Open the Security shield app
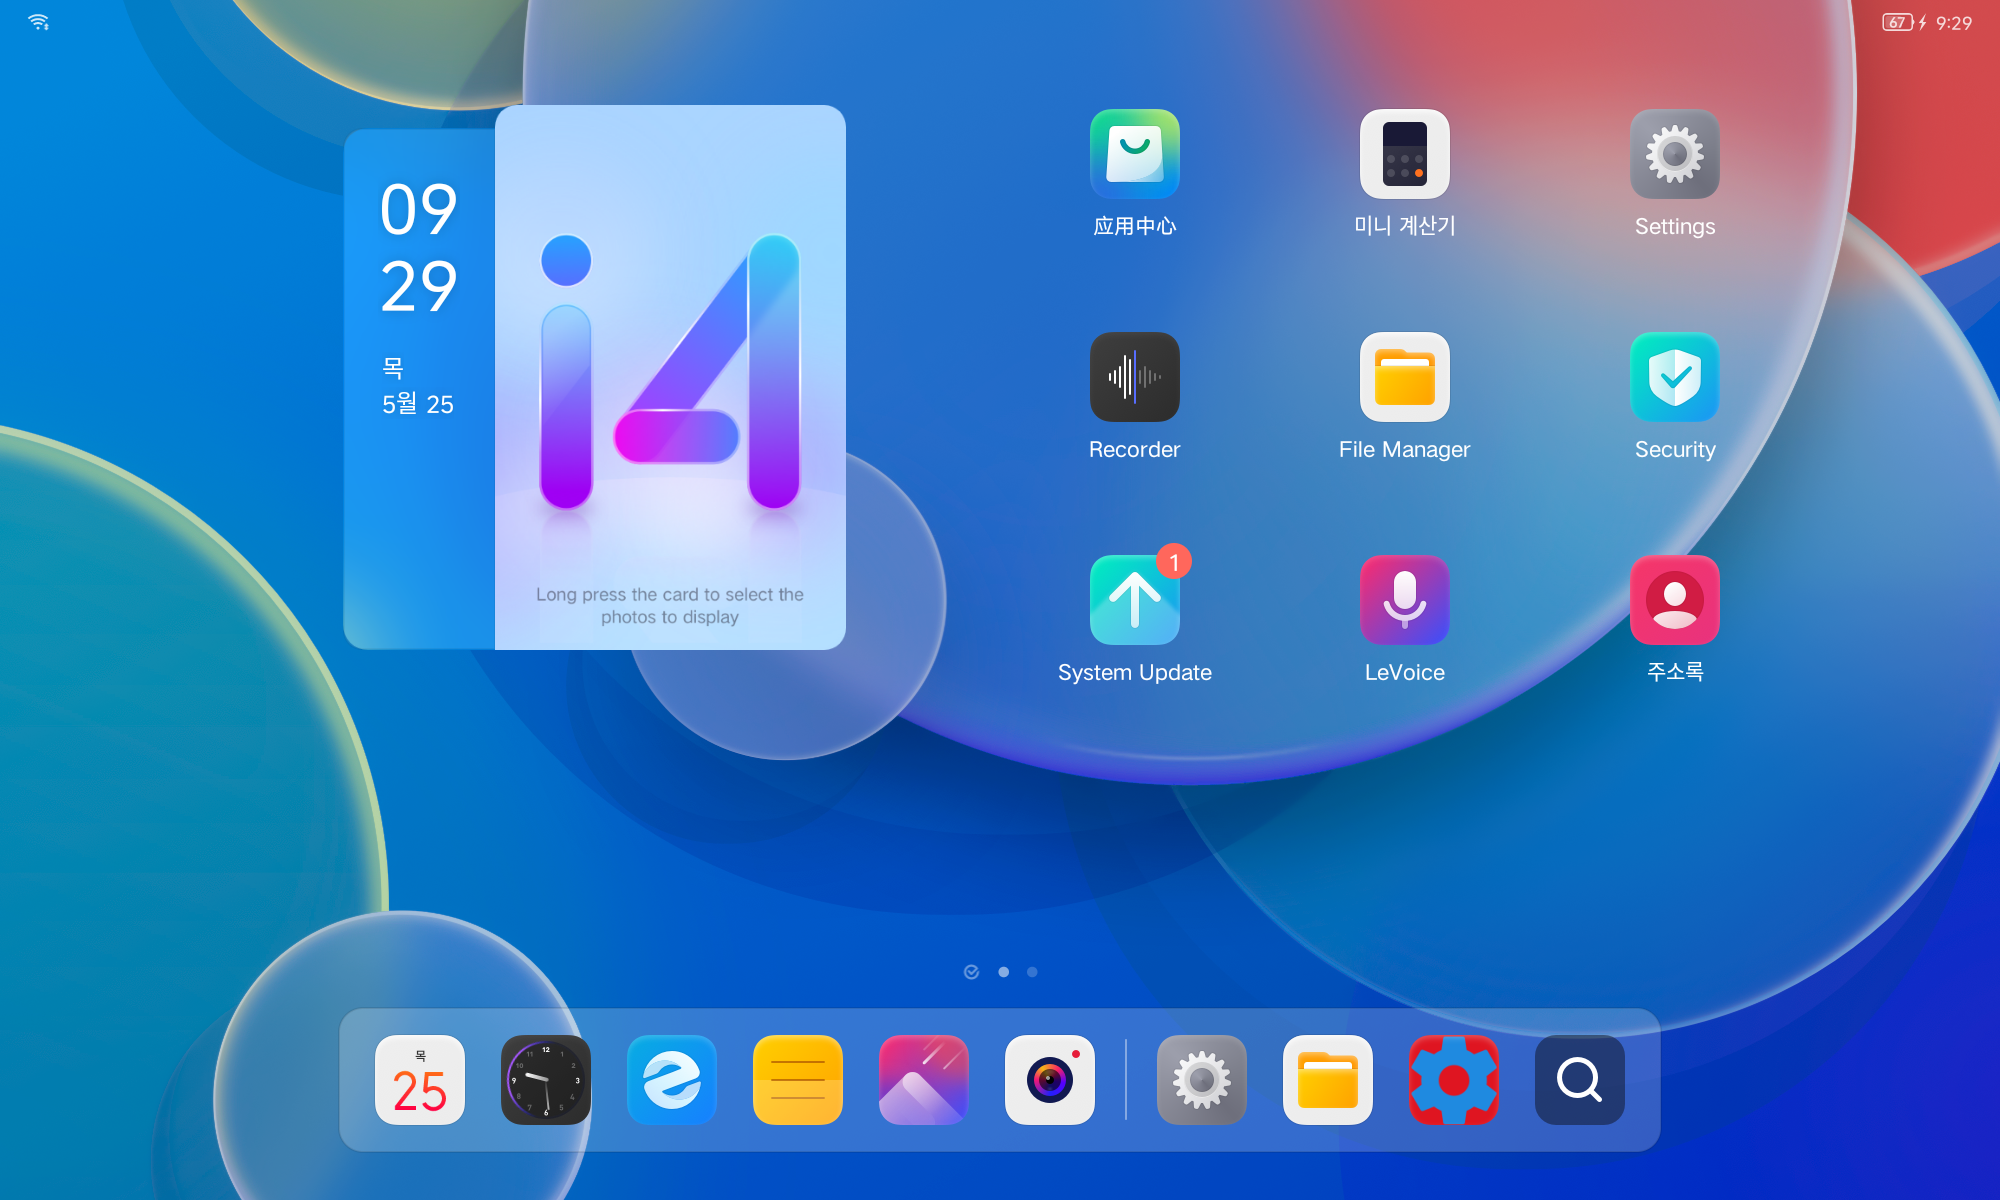Image resolution: width=2000 pixels, height=1200 pixels. pyautogui.click(x=1674, y=377)
